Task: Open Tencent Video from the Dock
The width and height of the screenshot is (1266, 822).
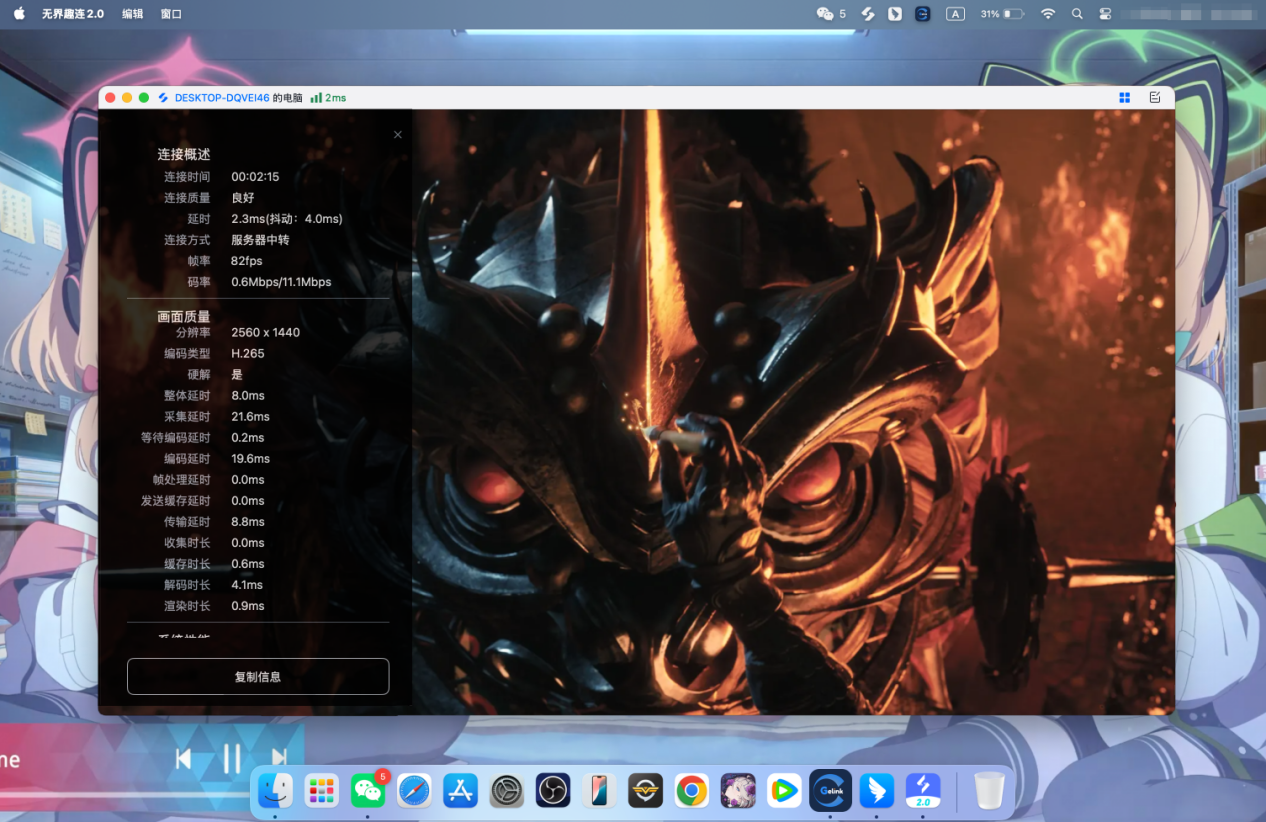Action: coord(784,791)
